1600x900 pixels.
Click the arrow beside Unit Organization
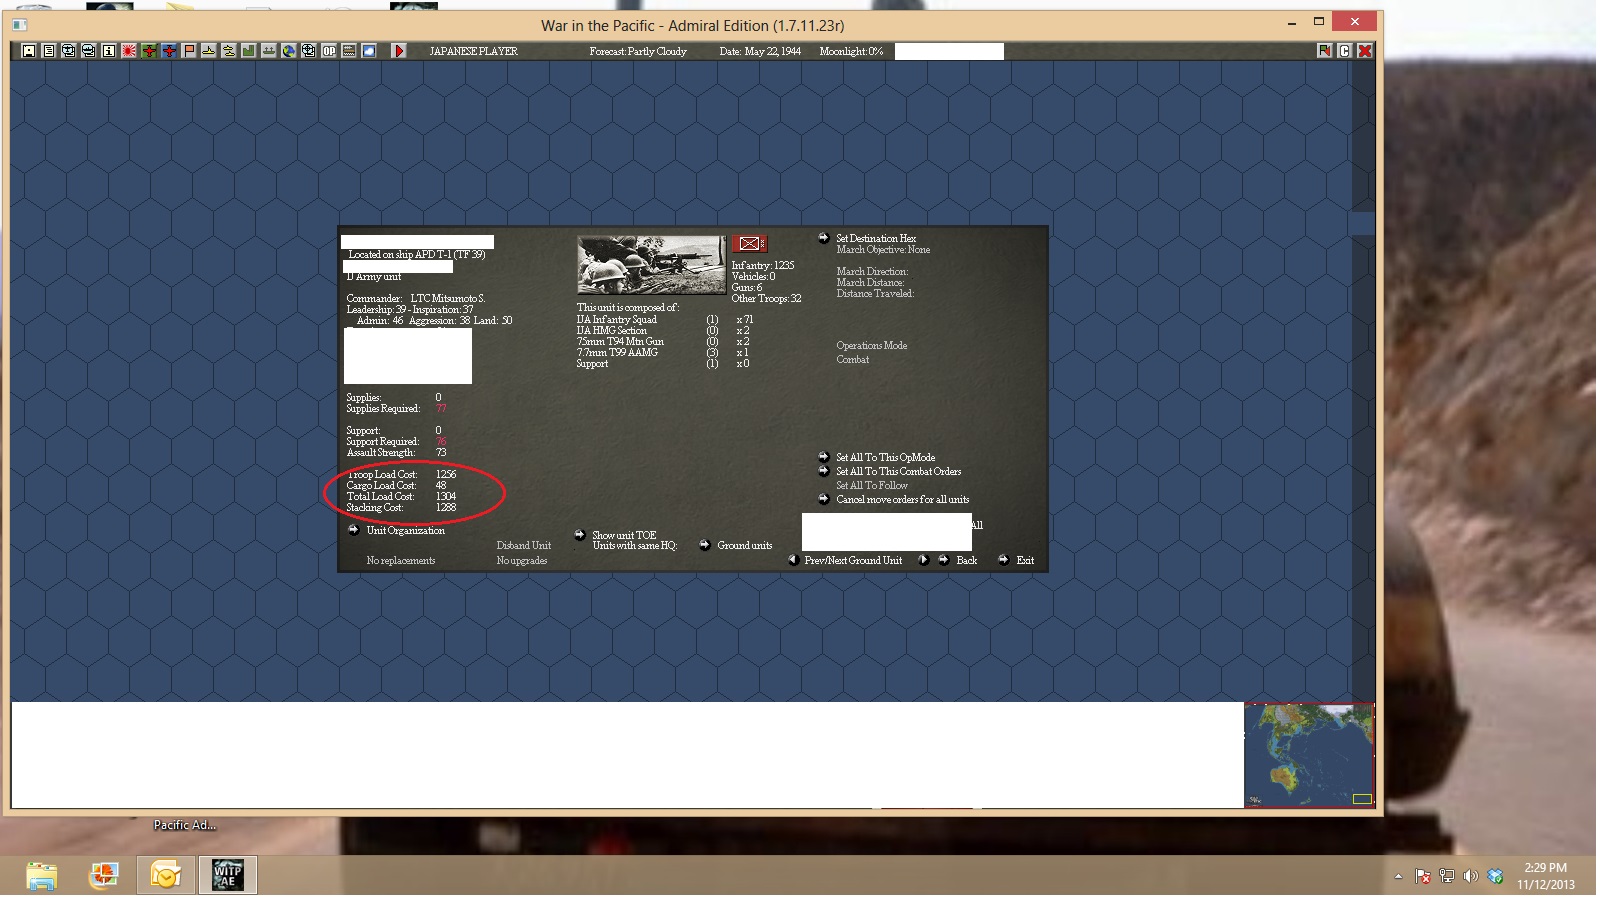click(353, 530)
